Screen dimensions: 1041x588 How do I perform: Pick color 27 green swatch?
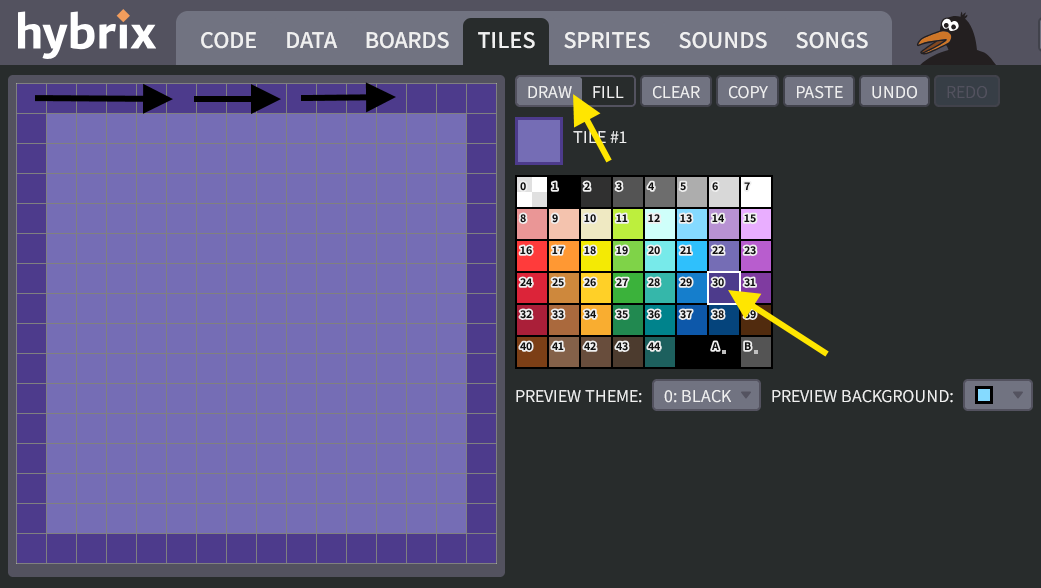(x=628, y=288)
